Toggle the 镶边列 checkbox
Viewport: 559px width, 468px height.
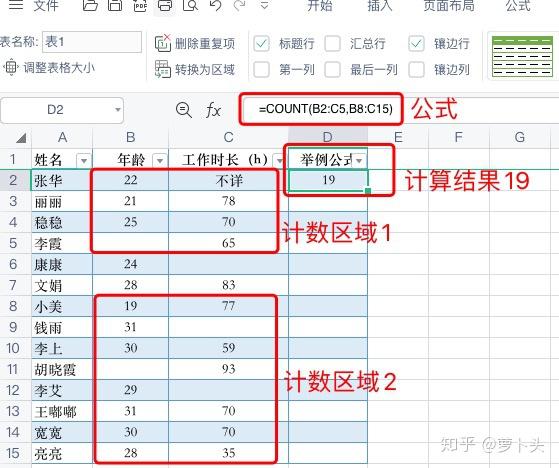coord(416,70)
